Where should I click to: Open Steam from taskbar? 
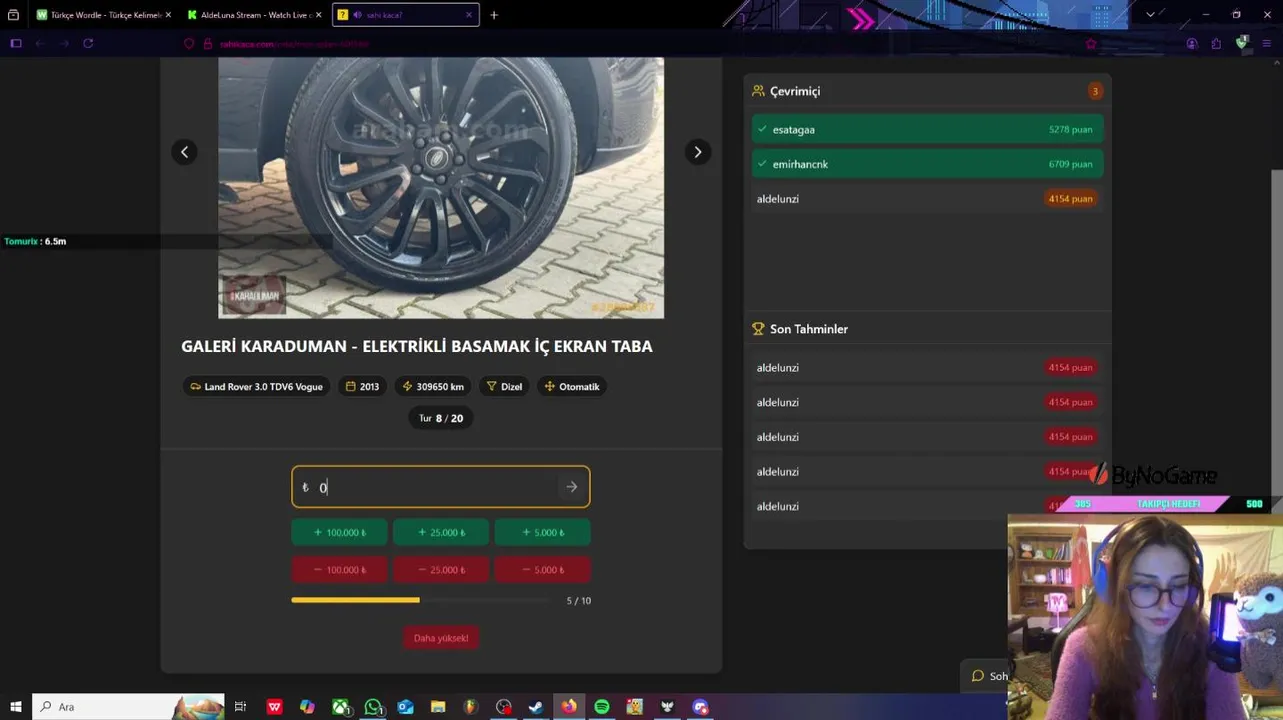[536, 707]
